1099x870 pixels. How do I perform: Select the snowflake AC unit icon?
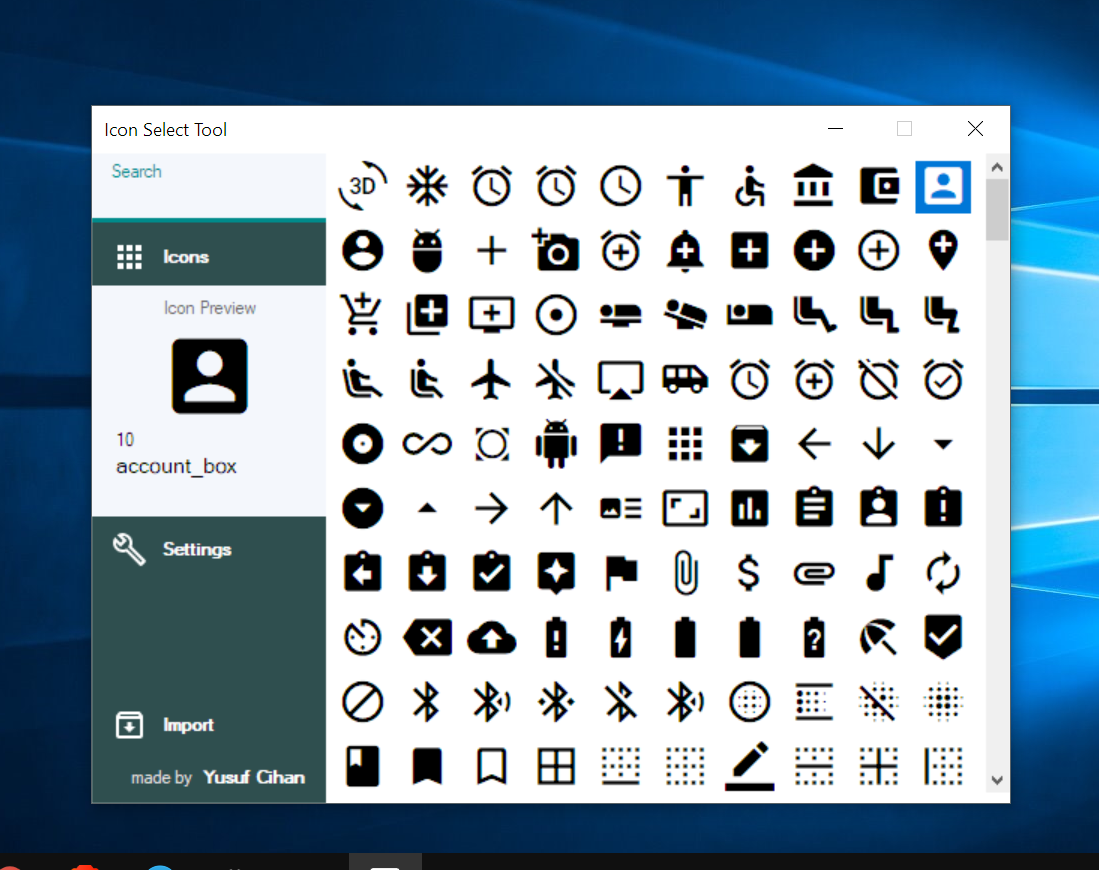[x=427, y=186]
